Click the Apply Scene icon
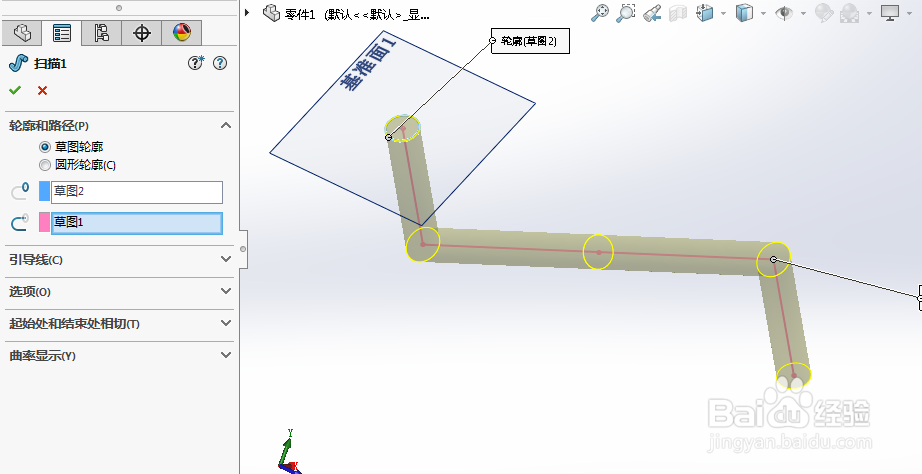Screen dimensions: 922x474 850,13
